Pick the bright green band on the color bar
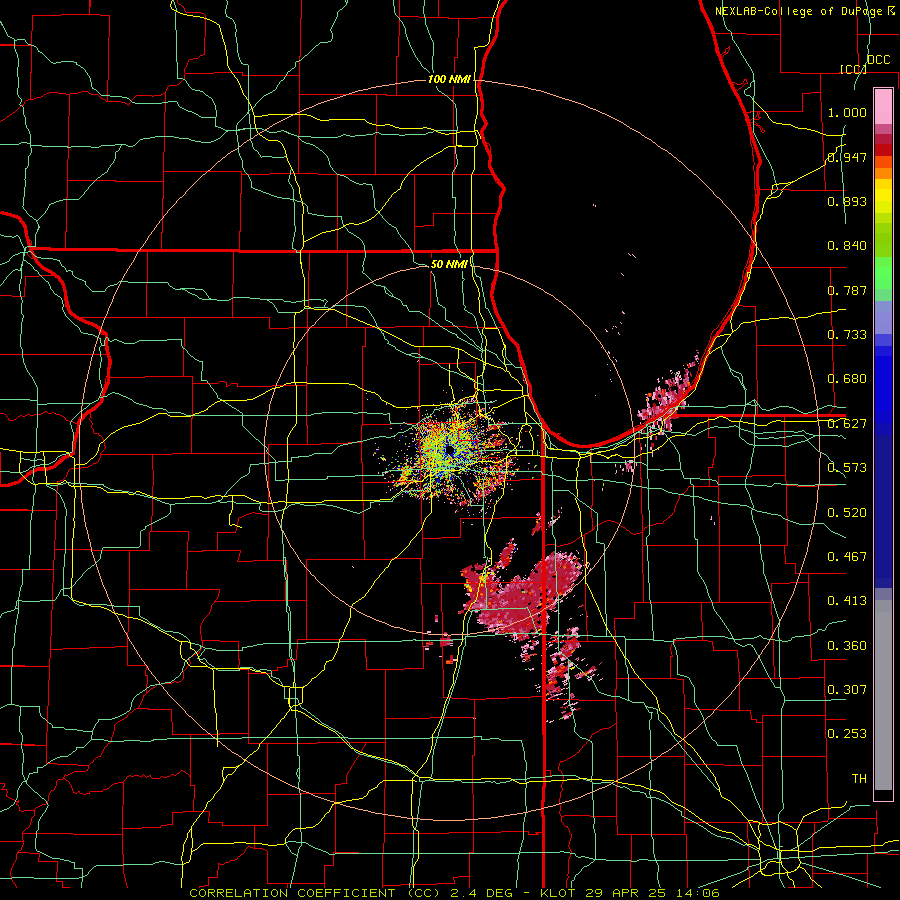The image size is (900, 900). pos(883,273)
